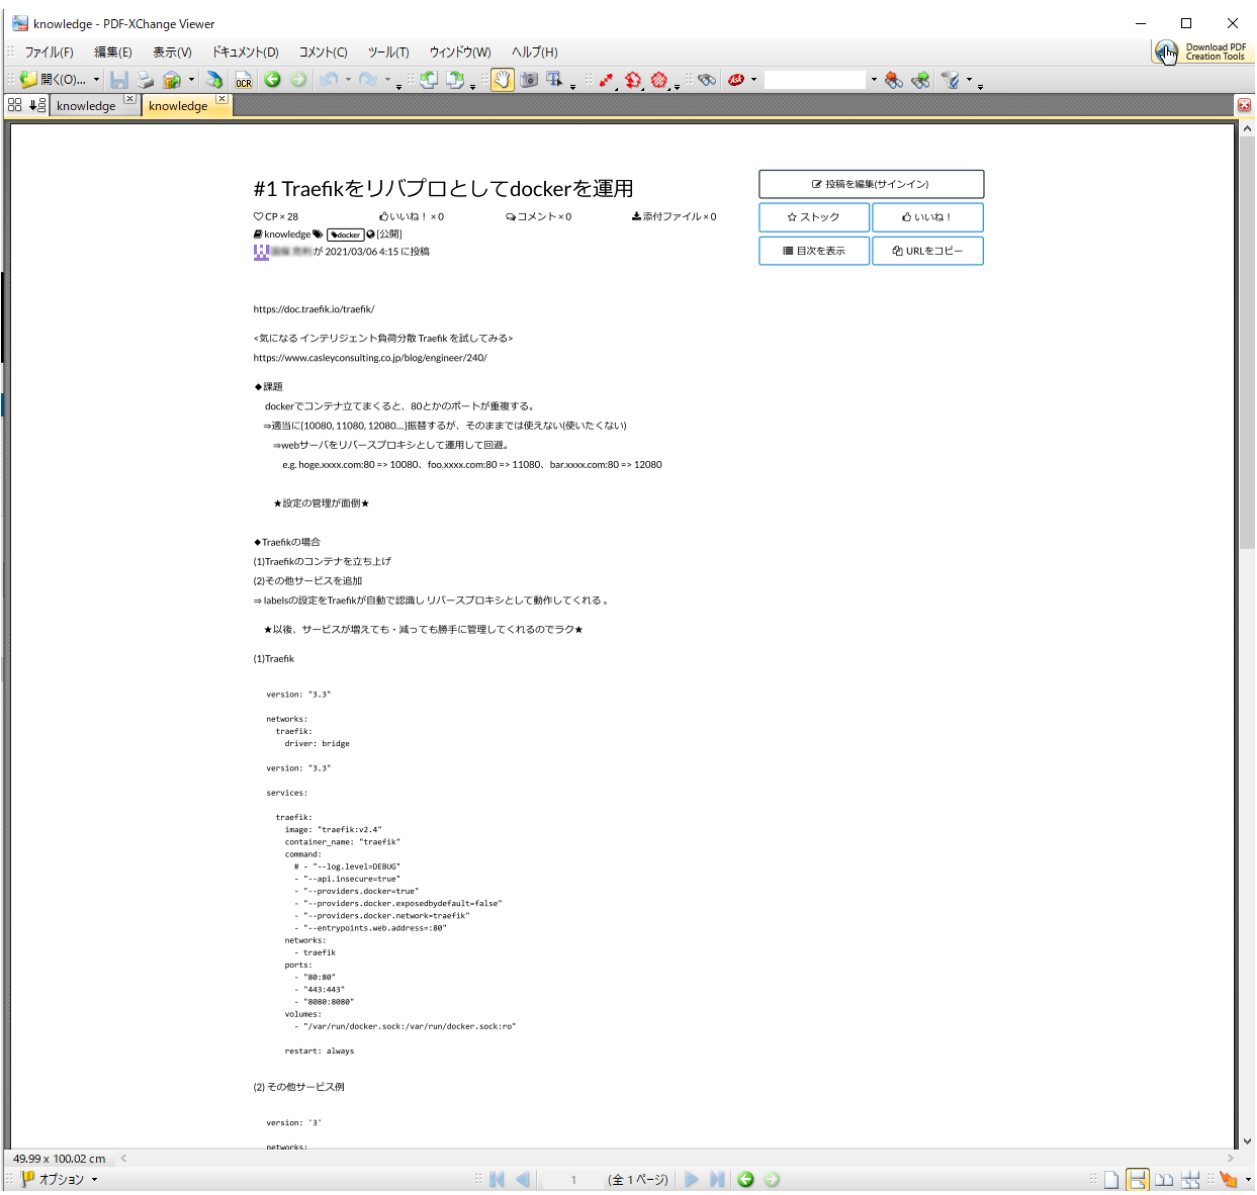Screen dimensions: 1257x1195
Task: Switch to single page layout
Action: click(x=1111, y=1180)
